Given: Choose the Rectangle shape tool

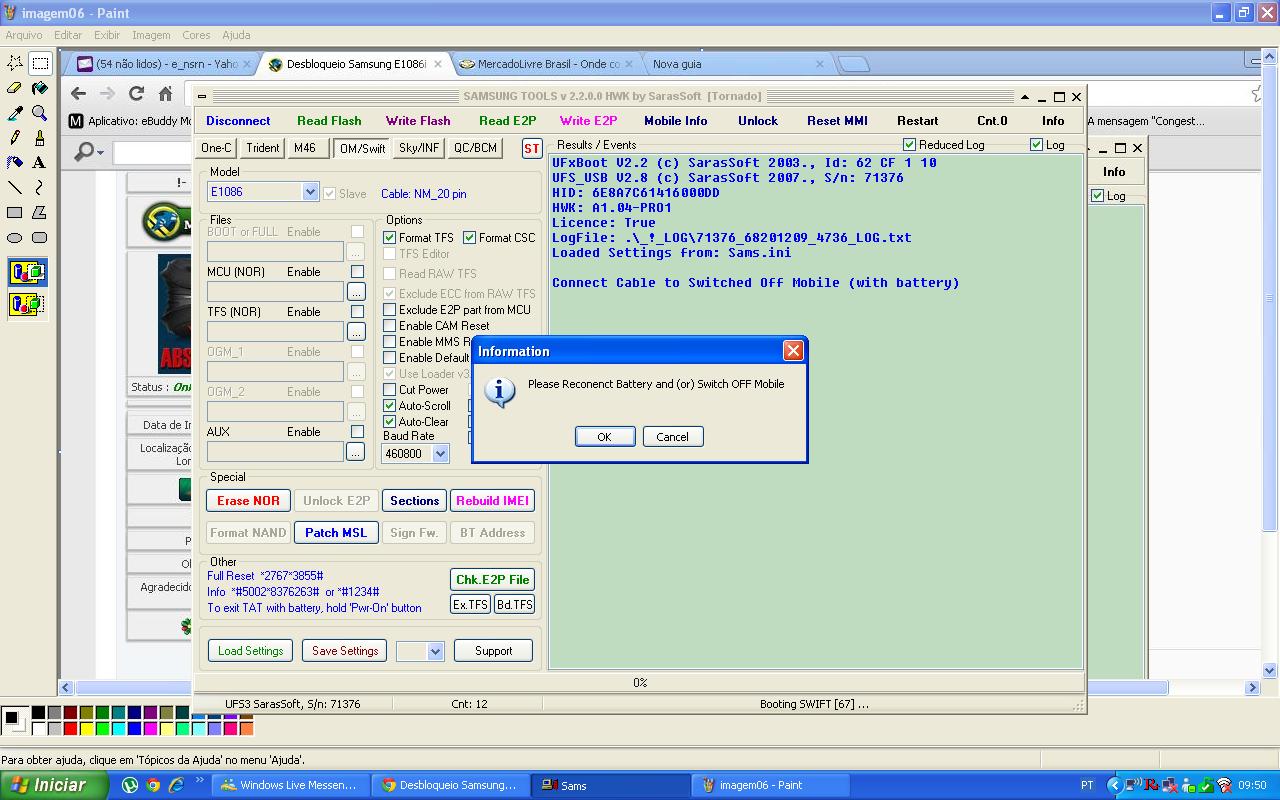Looking at the screenshot, I should (15, 212).
